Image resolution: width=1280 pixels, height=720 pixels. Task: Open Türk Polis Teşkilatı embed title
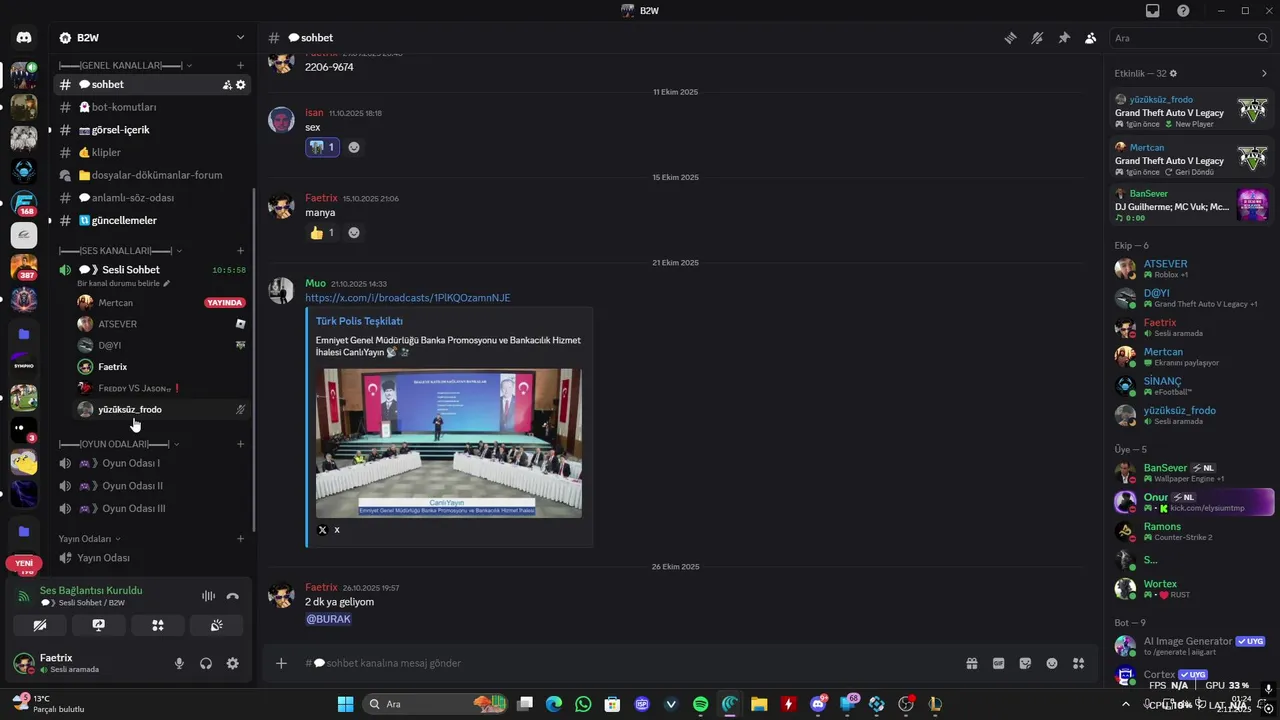tap(359, 321)
